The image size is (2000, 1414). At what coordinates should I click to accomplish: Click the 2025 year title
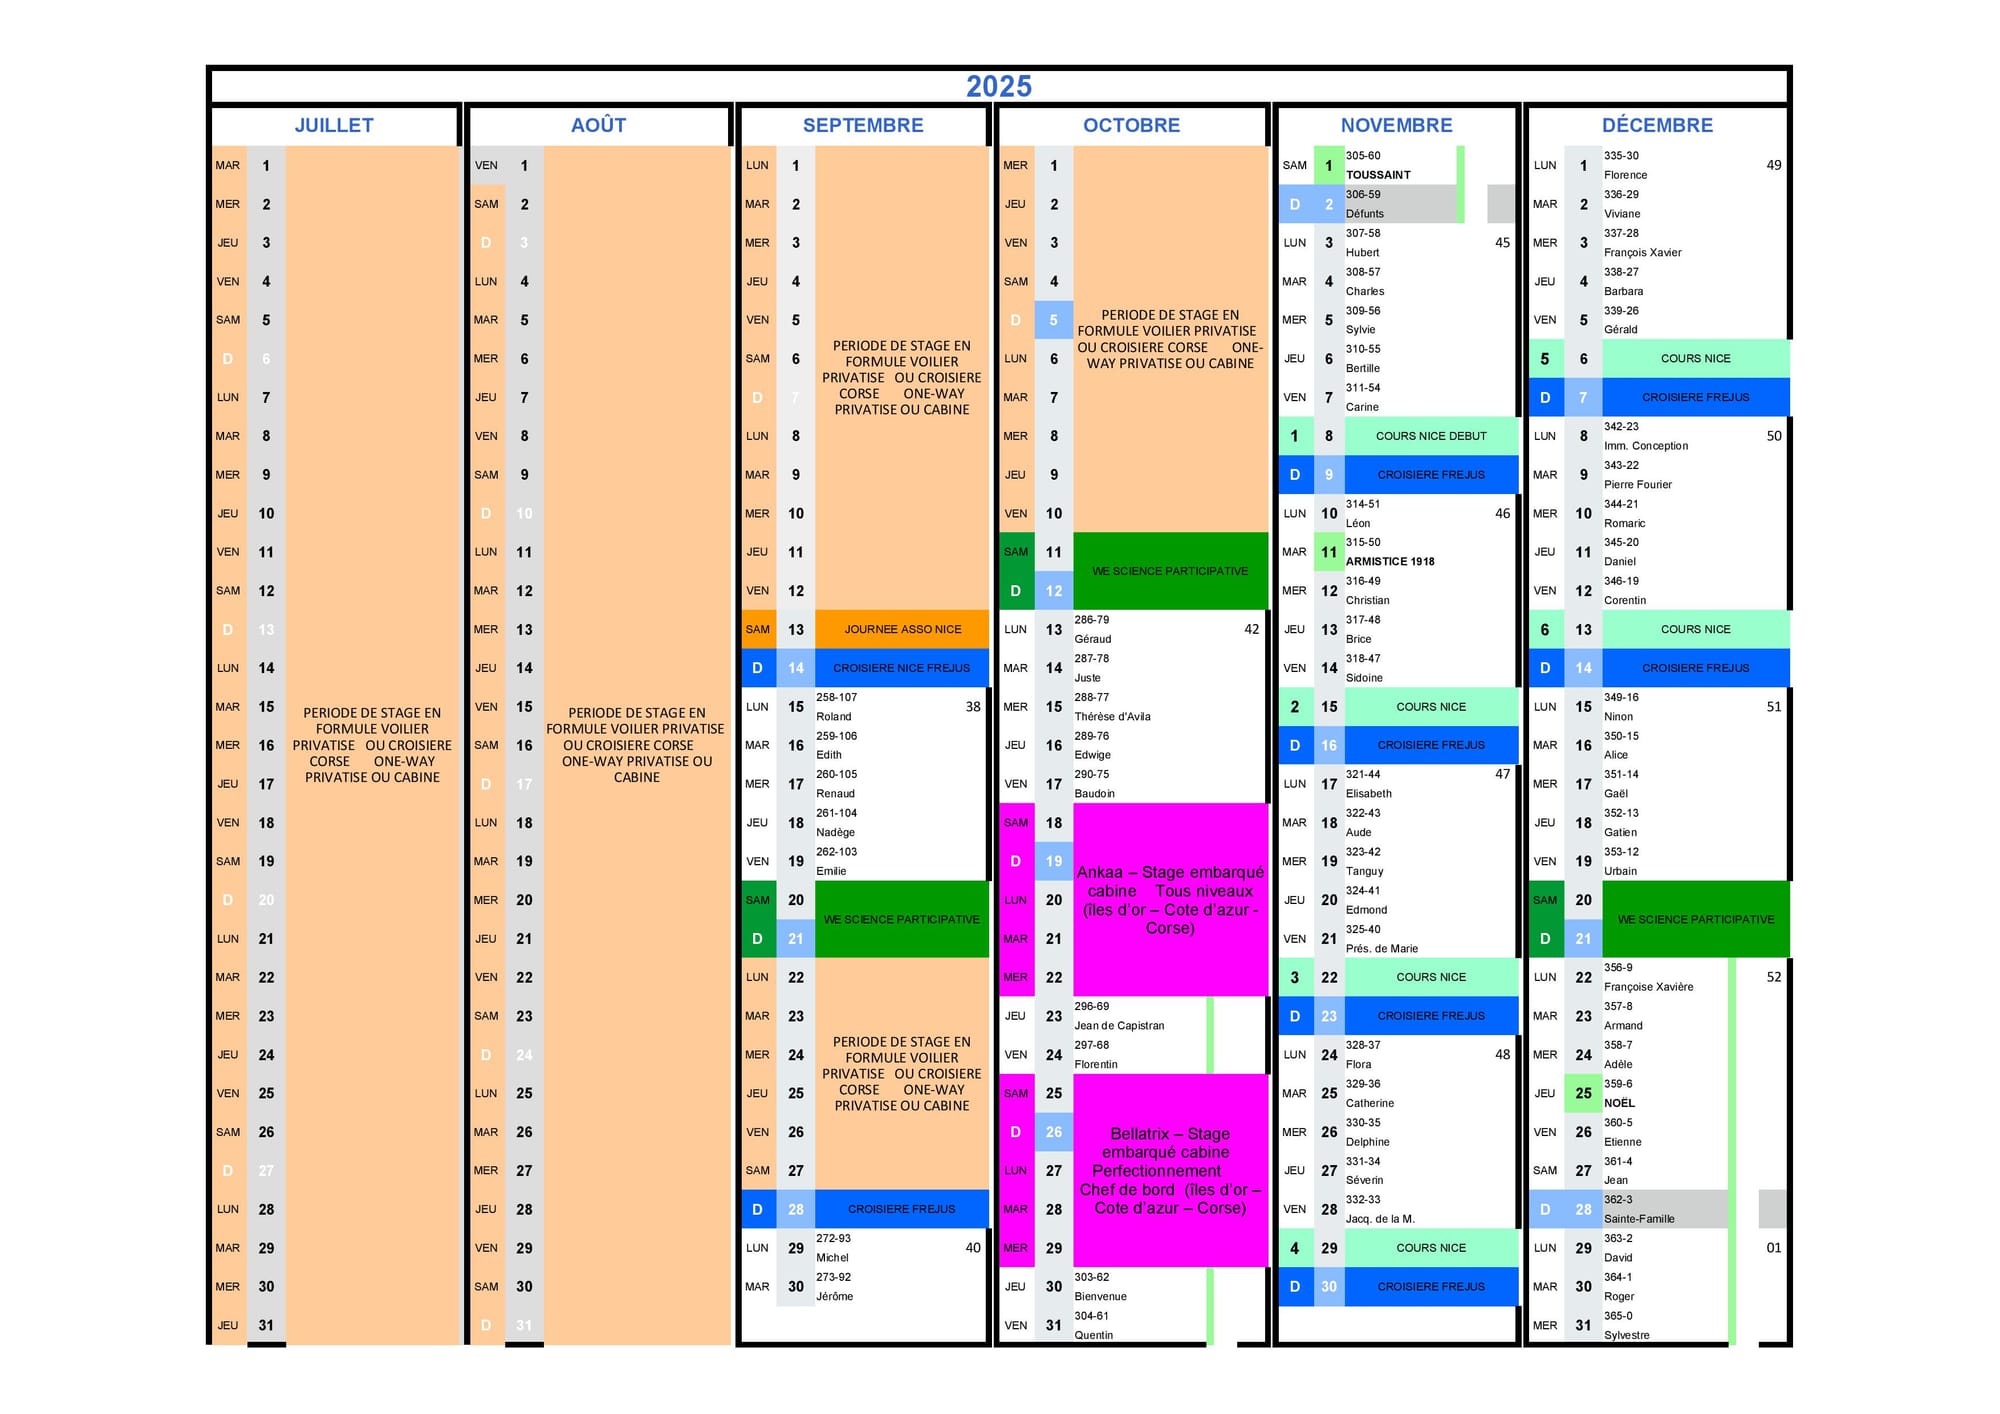pos(998,86)
